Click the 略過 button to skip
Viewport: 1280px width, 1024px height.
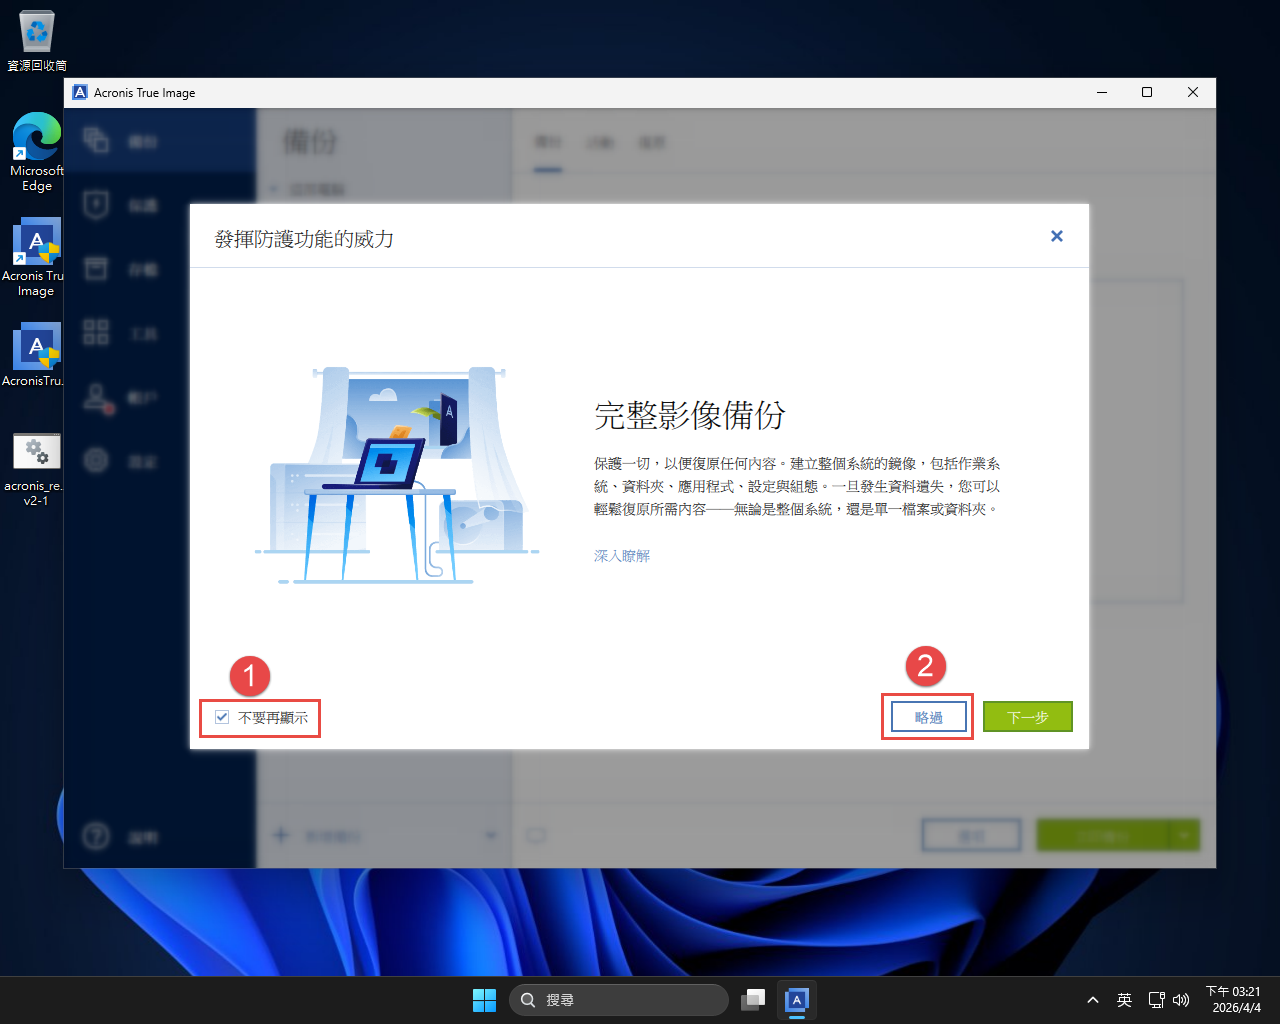pyautogui.click(x=929, y=717)
